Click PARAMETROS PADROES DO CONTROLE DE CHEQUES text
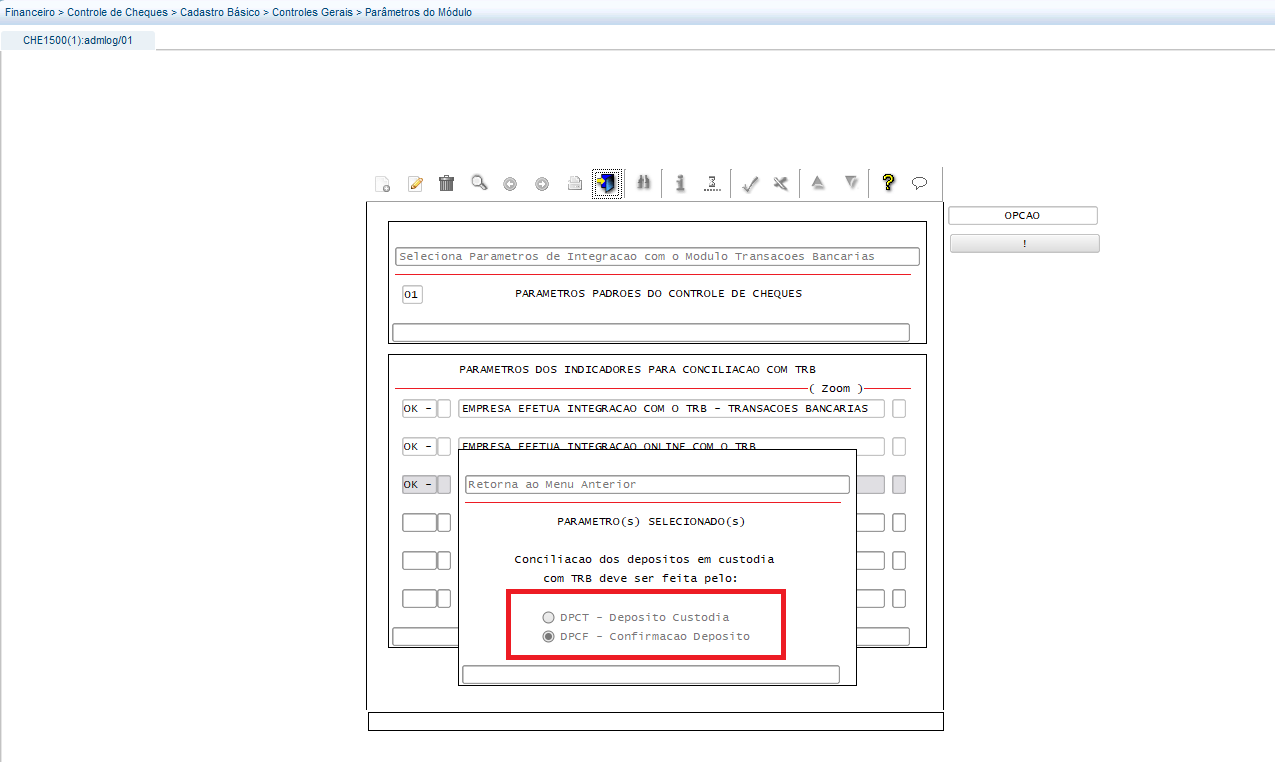1275x762 pixels. [x=658, y=294]
